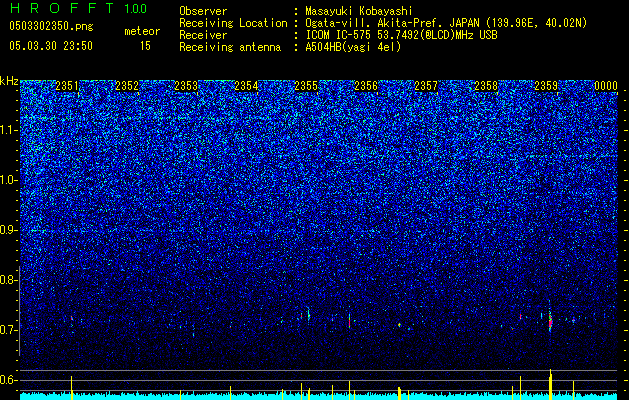This screenshot has height=400, width=629.
Task: Click the 1.0 kHz axis label
Action: (x=8, y=180)
